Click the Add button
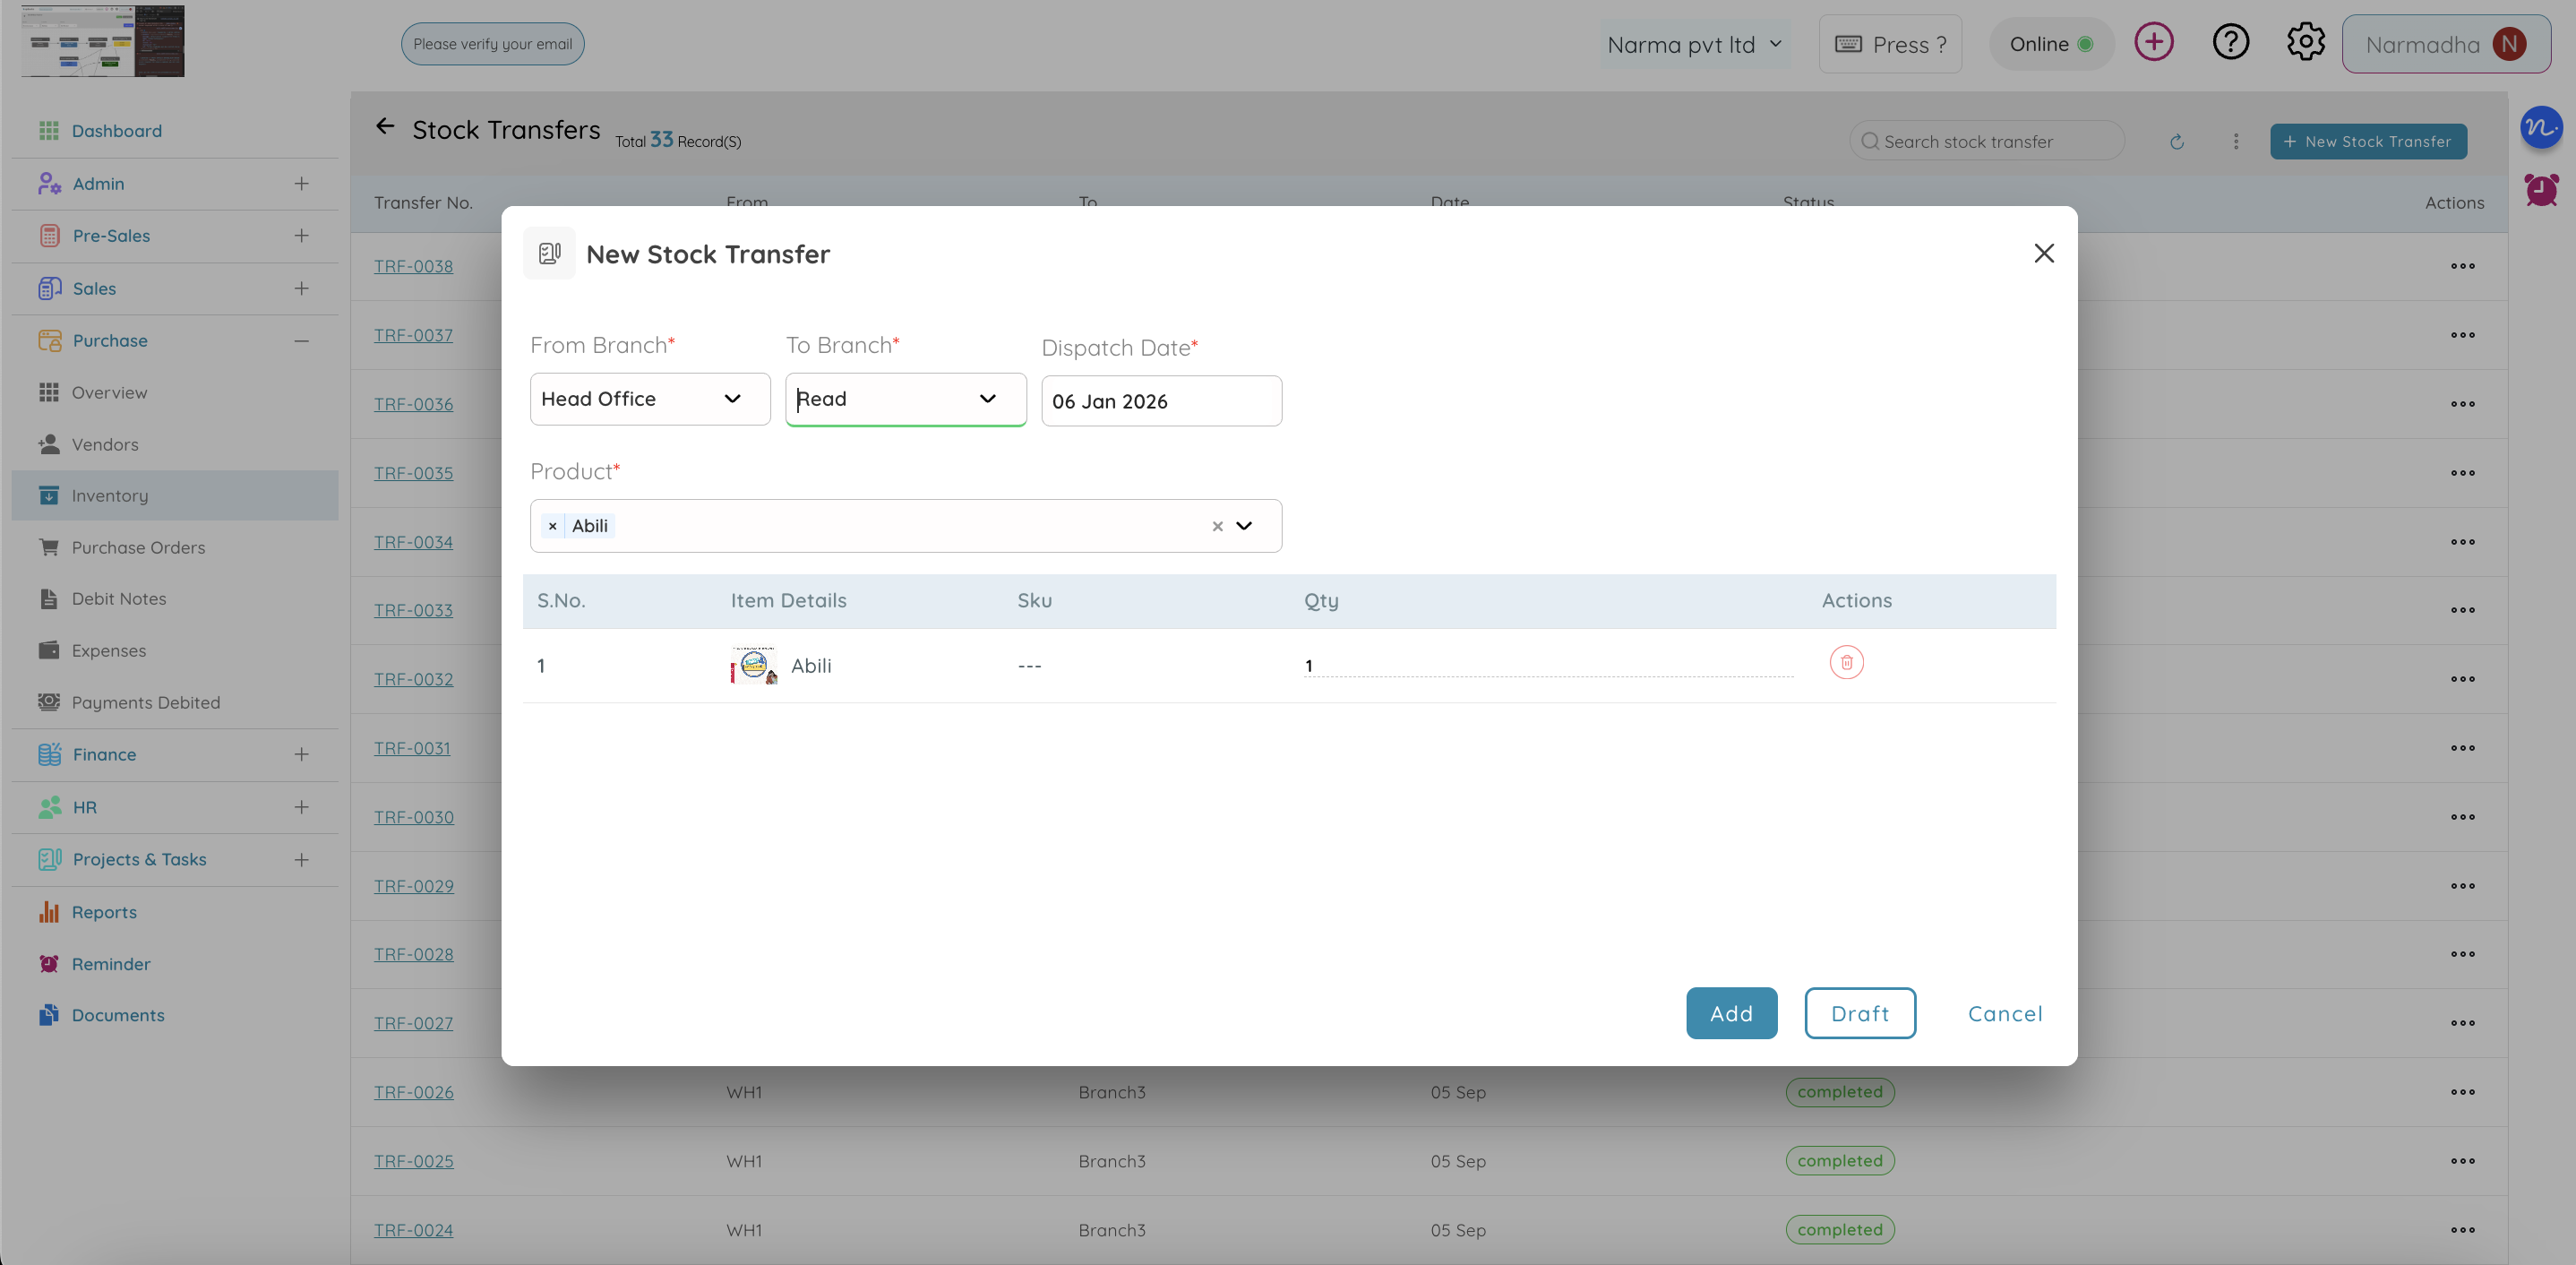Screen dimensions: 2576x1265 [1731, 1013]
